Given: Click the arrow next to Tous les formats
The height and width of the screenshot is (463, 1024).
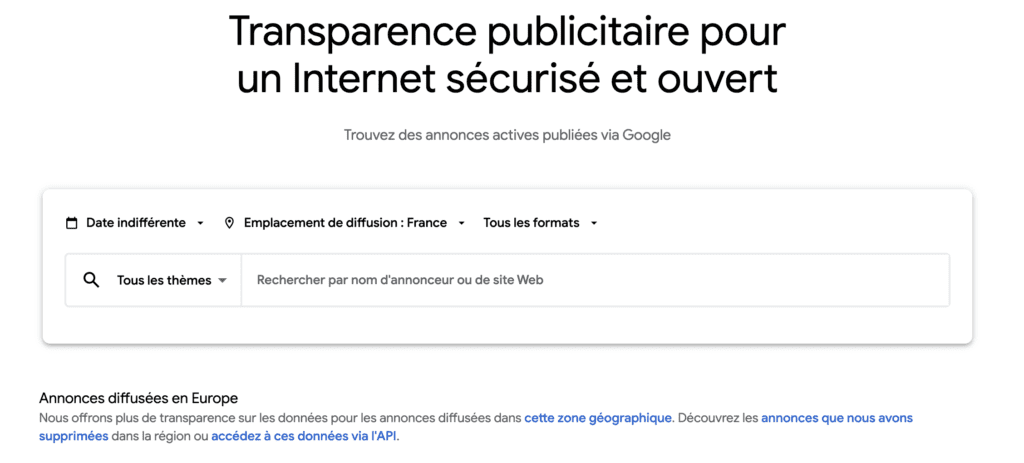Looking at the screenshot, I should (594, 223).
